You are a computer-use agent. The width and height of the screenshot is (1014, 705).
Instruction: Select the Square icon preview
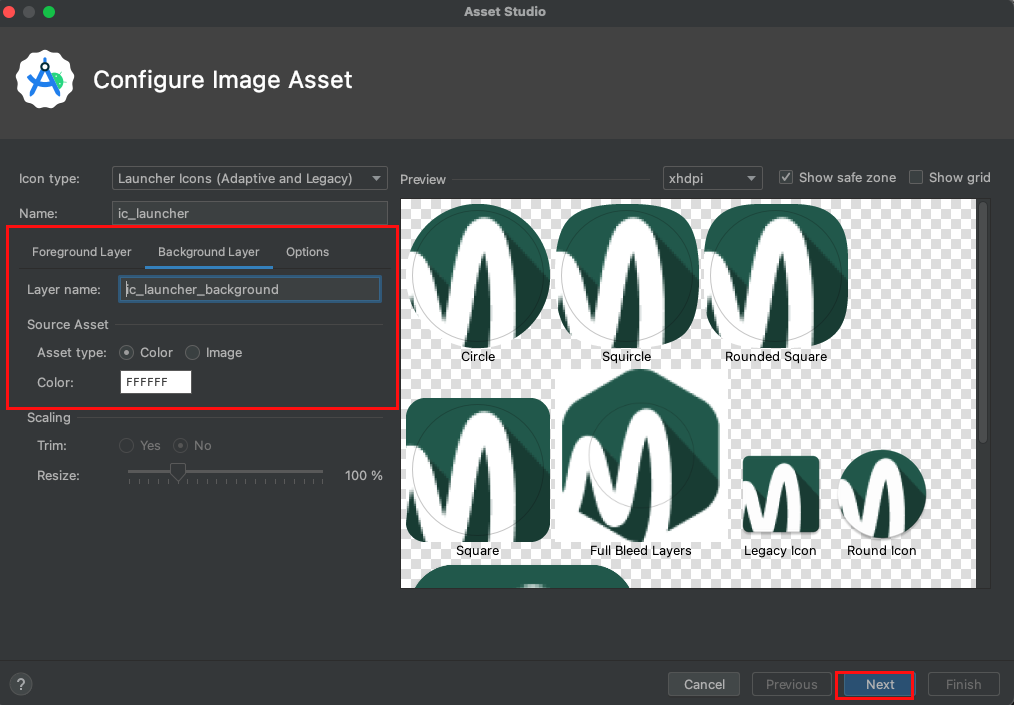tap(479, 470)
